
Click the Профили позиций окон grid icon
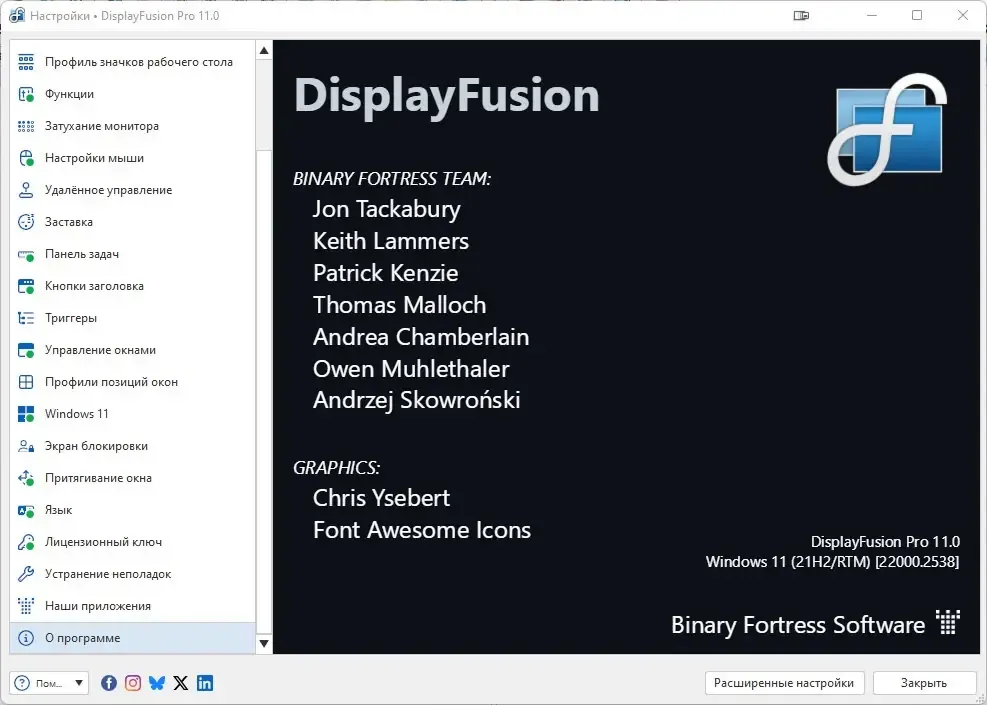26,382
